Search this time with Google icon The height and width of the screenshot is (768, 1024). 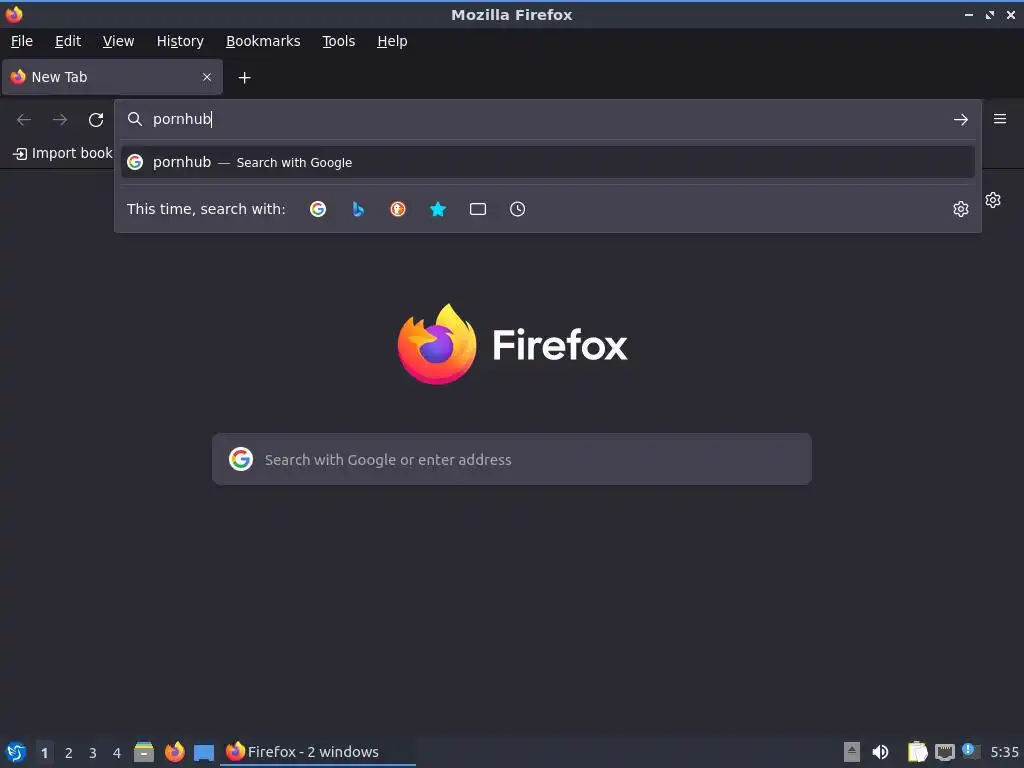(x=318, y=209)
